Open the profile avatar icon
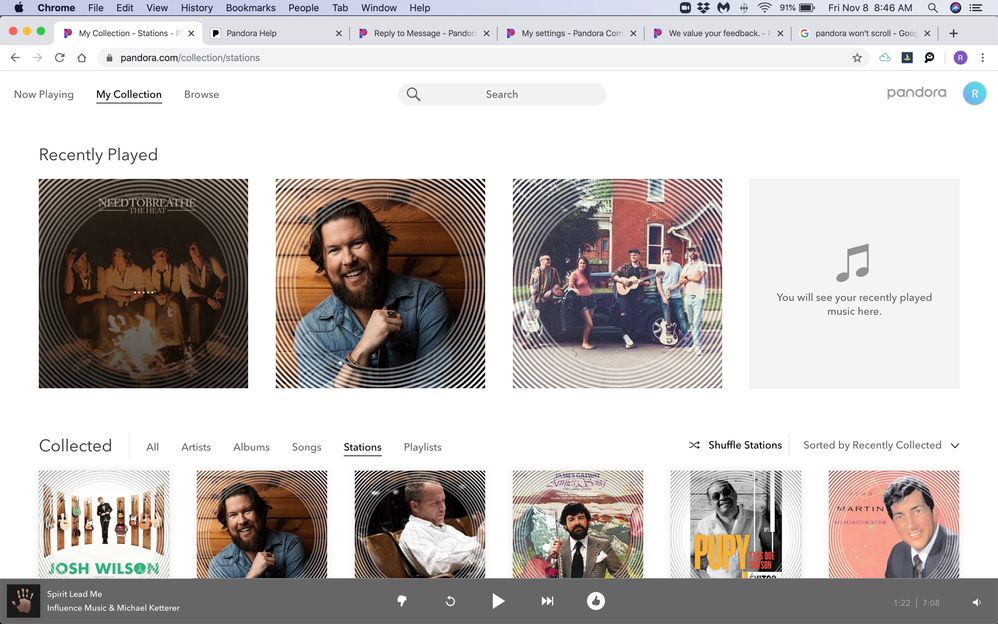998x624 pixels. tap(973, 92)
